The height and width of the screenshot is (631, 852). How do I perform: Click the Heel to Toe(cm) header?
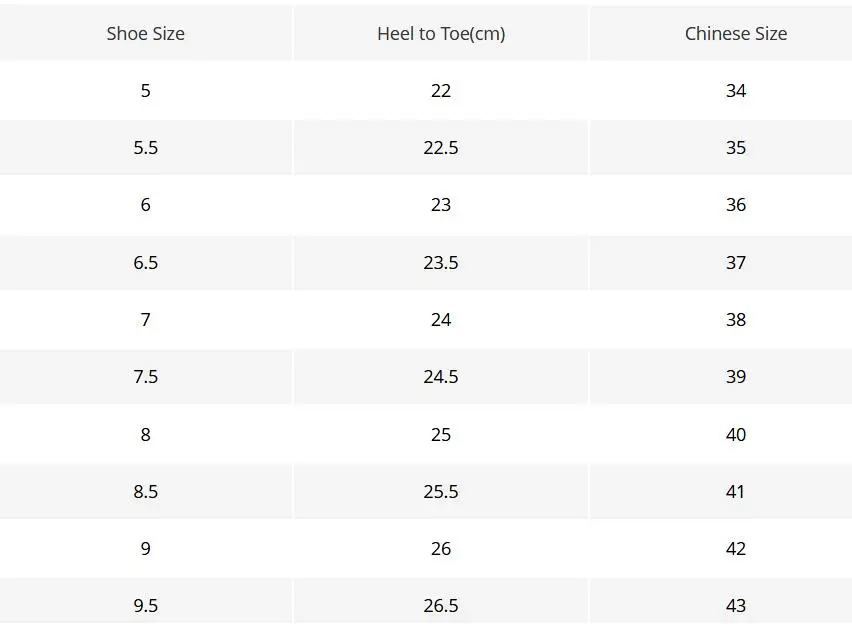(x=441, y=34)
